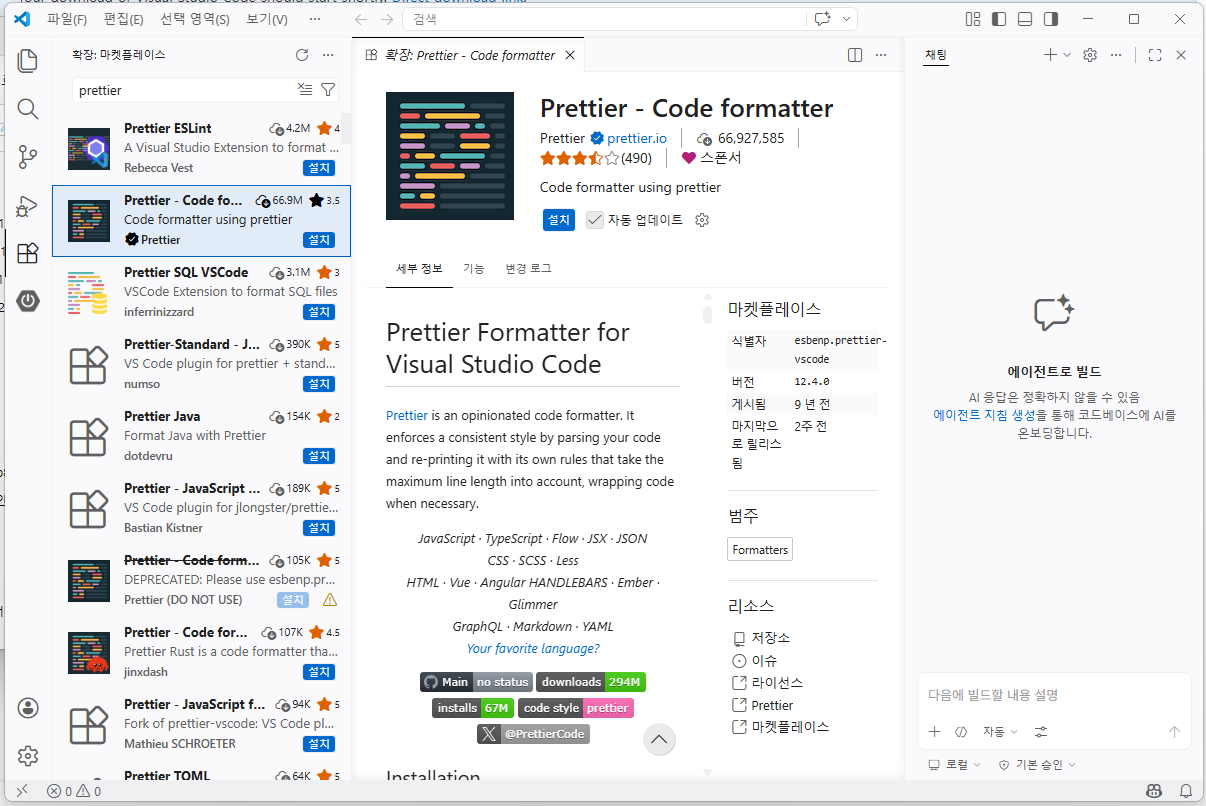The height and width of the screenshot is (806, 1206).
Task: Click the power-shaped hexagon activity bar icon
Action: coord(28,301)
